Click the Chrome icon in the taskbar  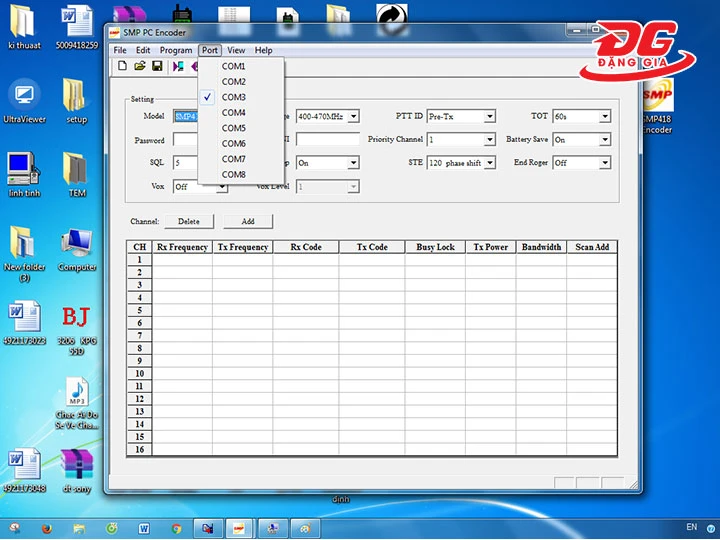coord(176,527)
